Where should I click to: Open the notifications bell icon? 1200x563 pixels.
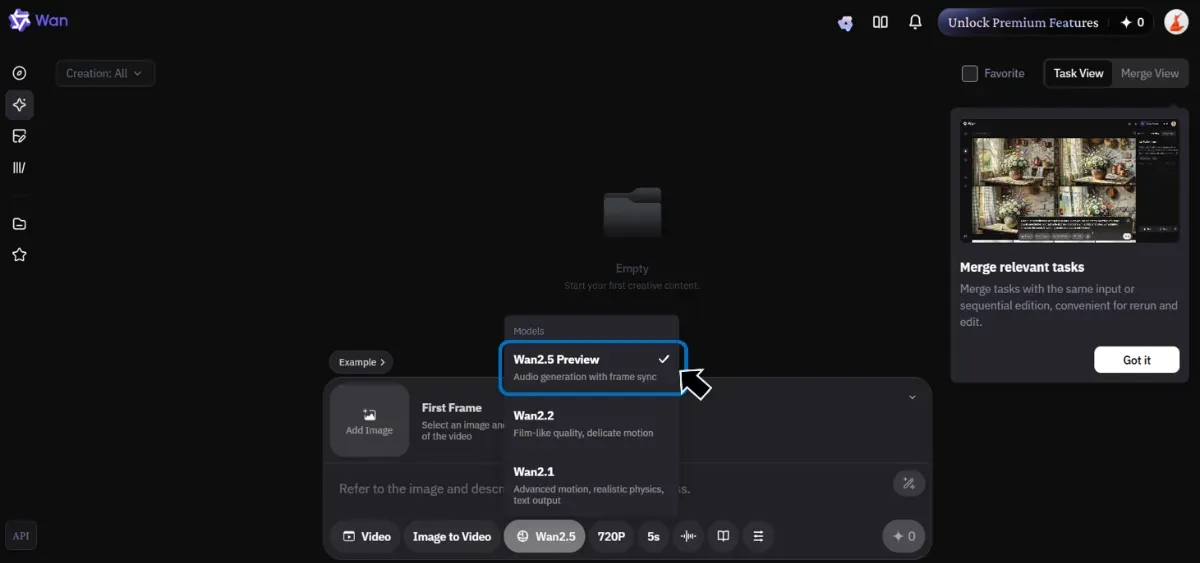pos(915,22)
